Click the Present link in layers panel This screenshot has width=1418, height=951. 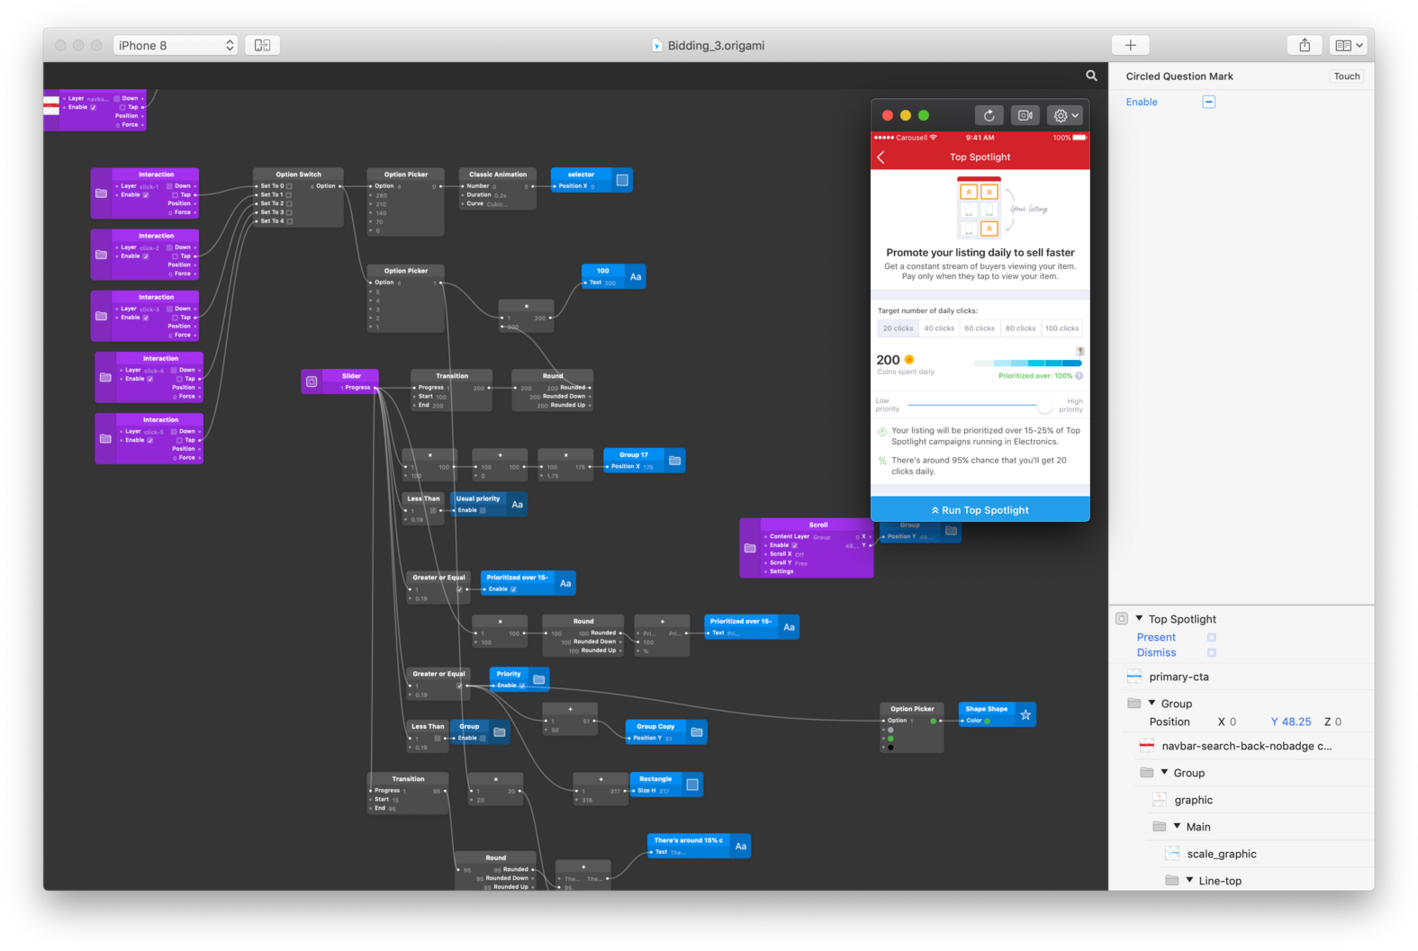click(x=1156, y=637)
